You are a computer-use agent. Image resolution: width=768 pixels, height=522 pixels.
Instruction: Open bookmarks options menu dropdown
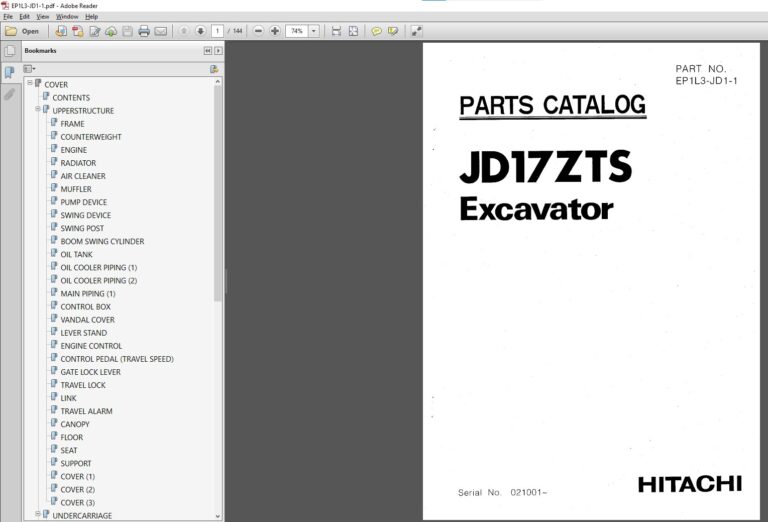[x=29, y=69]
